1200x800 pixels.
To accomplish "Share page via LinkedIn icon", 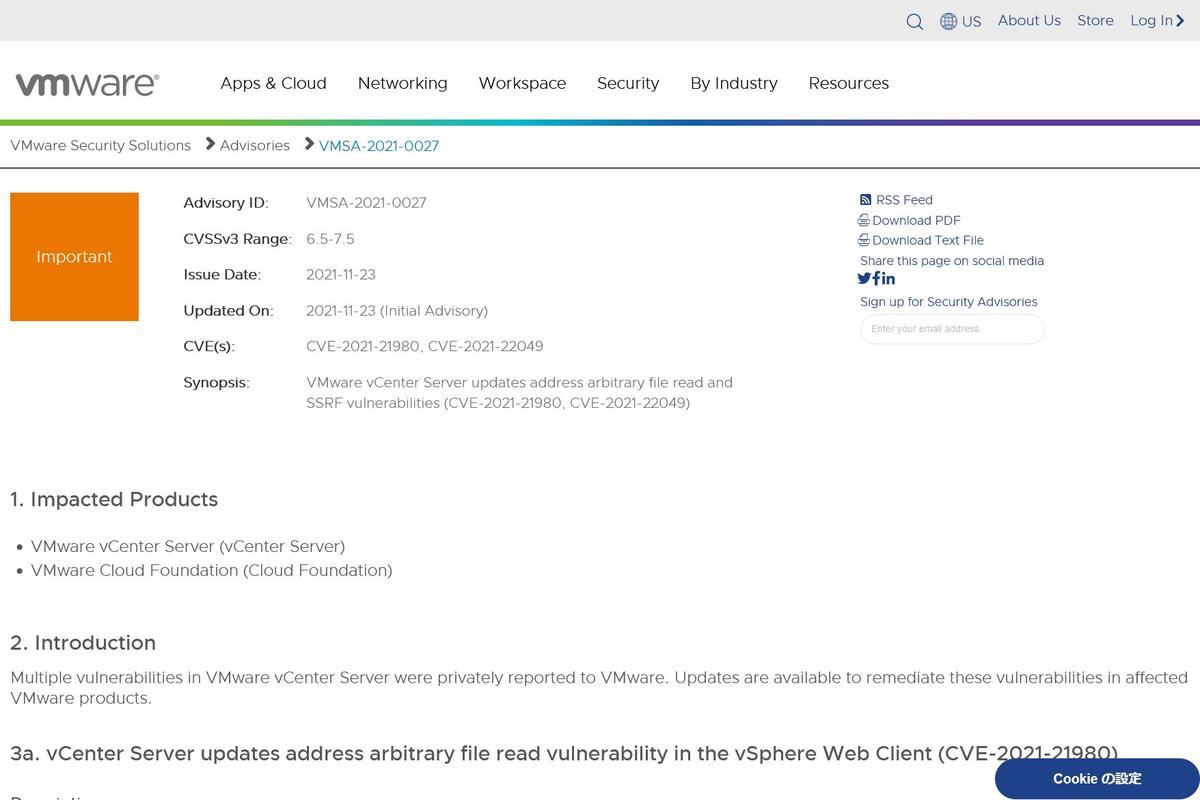I will [x=889, y=279].
